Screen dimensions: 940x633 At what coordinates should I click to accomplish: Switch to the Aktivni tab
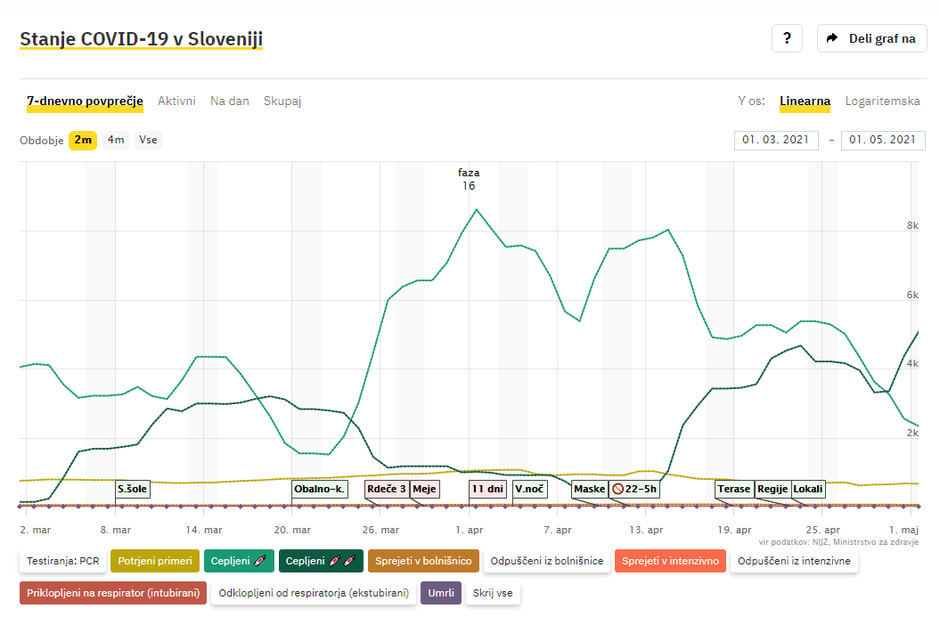click(176, 101)
